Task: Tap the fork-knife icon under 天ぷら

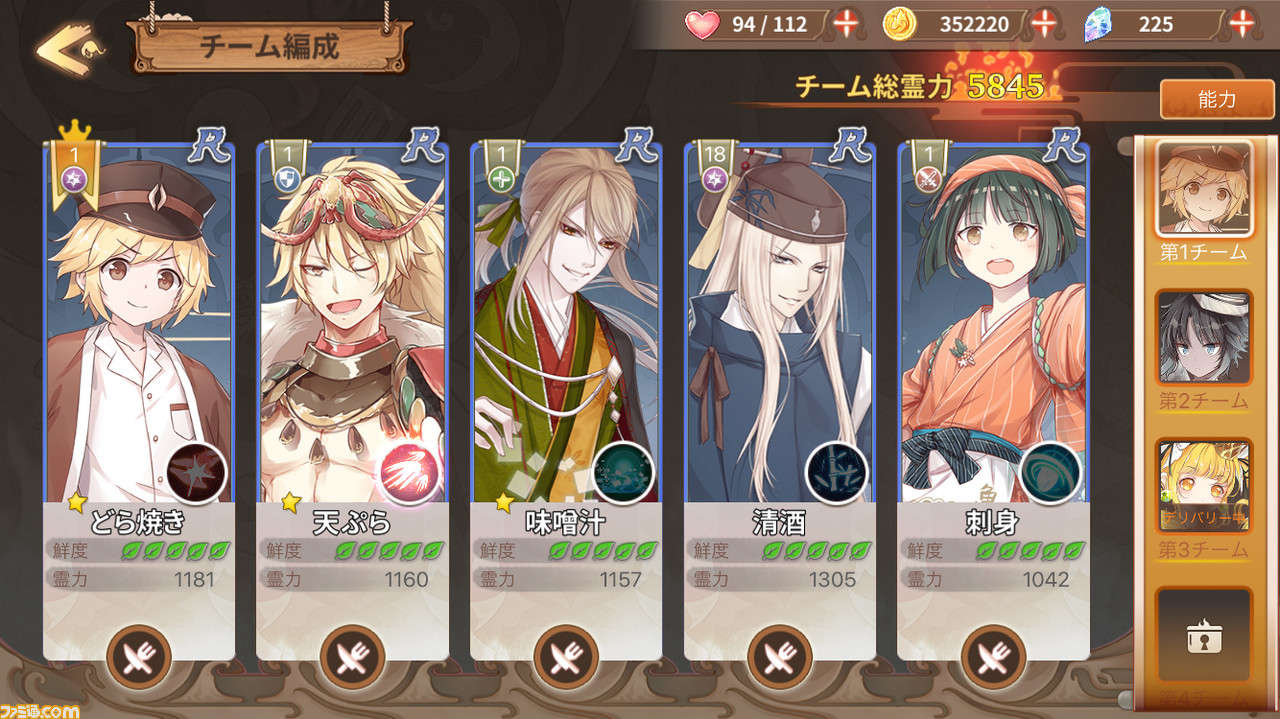Action: 352,657
